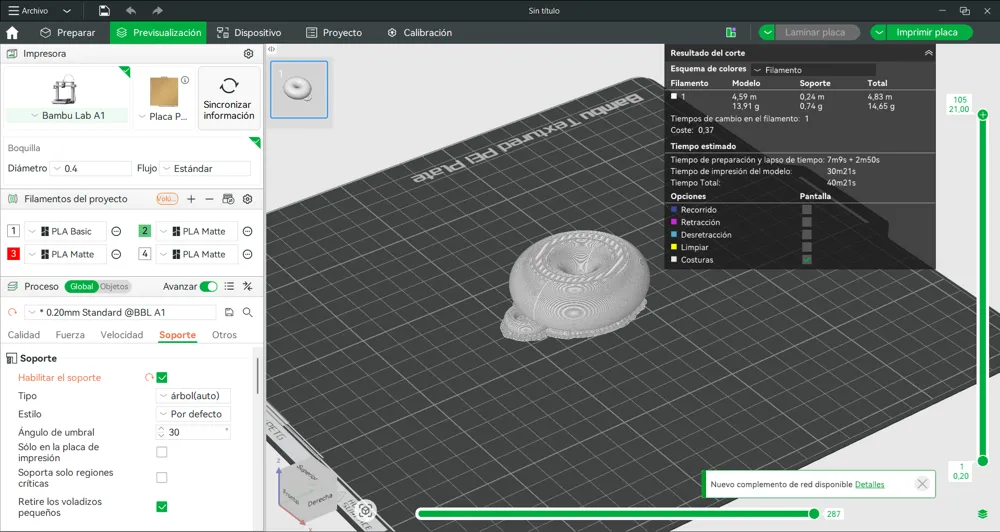Viewport: 1000px width, 532px height.
Task: Toggle the Avanzar advanced mode switch
Action: point(209,286)
